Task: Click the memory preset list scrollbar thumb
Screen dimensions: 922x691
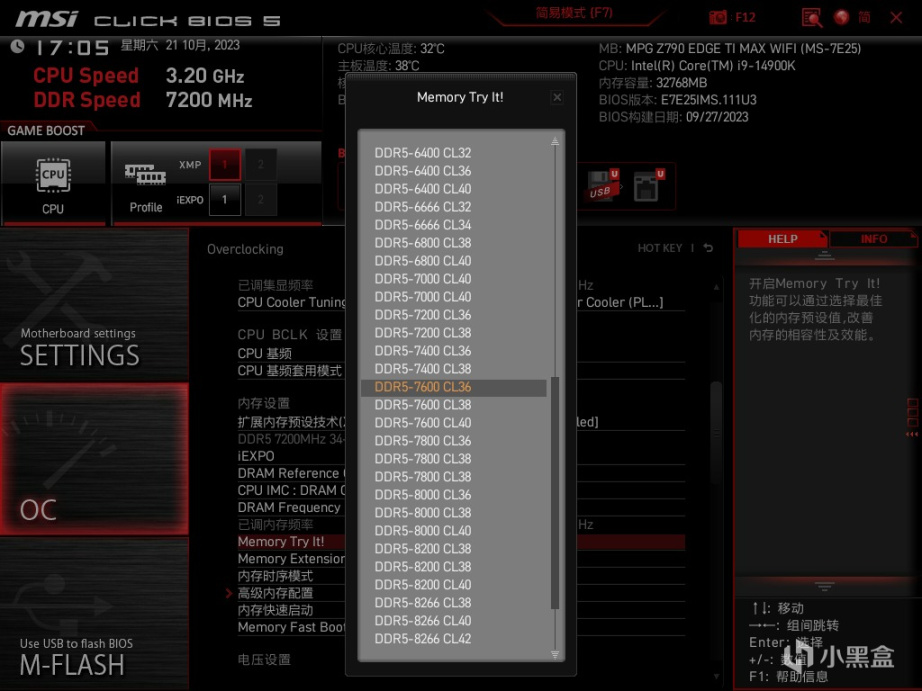Action: coord(554,493)
